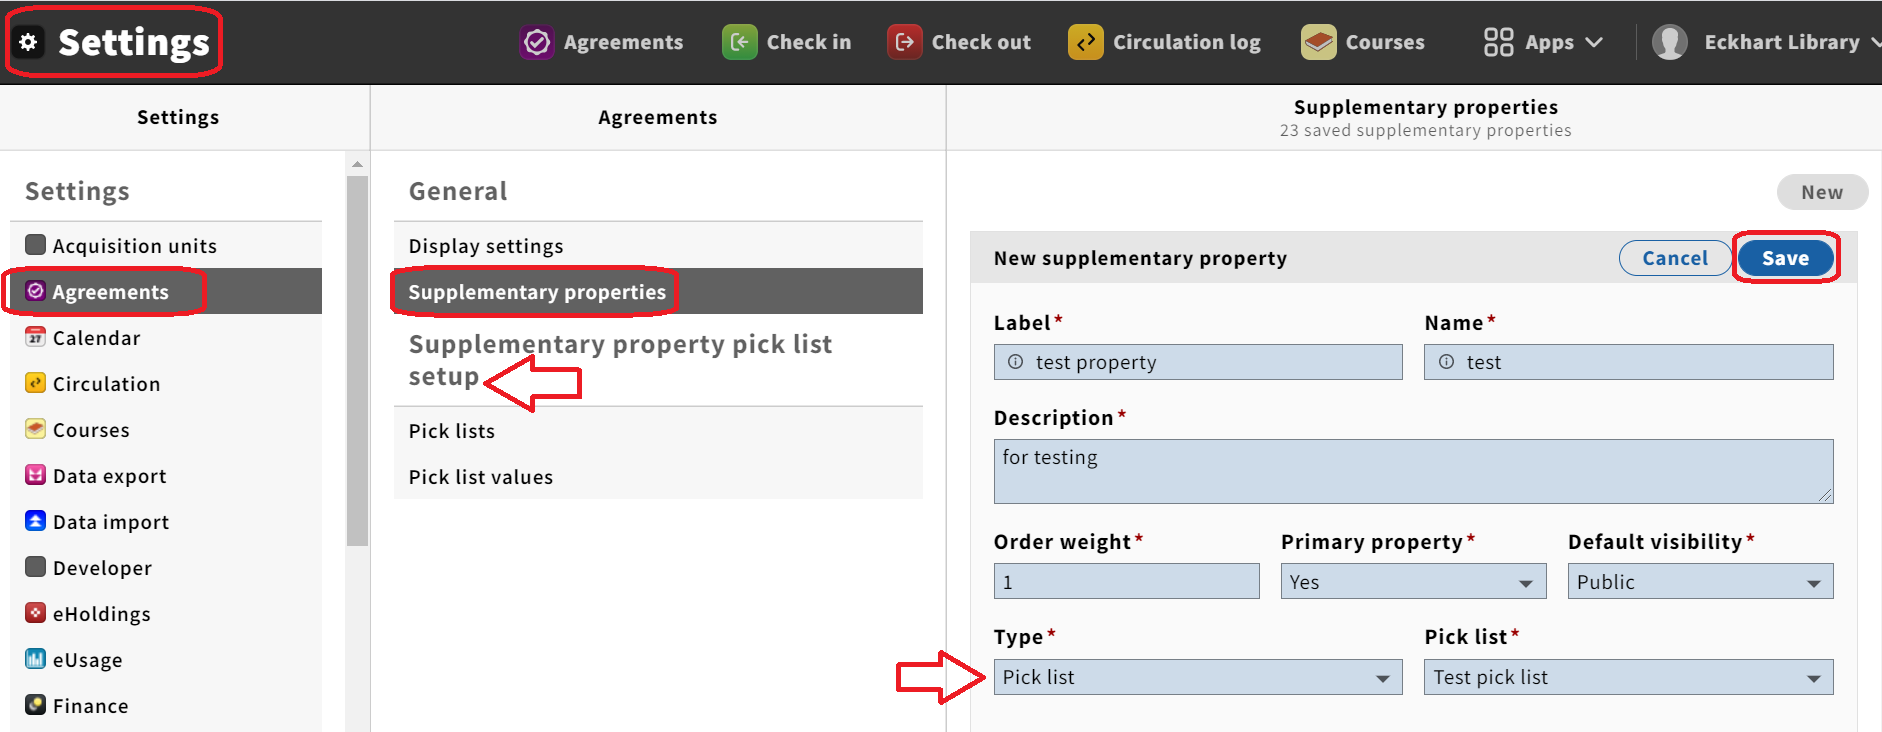Click the Eckhart Library profile avatar
This screenshot has height=732, width=1882.
point(1670,42)
